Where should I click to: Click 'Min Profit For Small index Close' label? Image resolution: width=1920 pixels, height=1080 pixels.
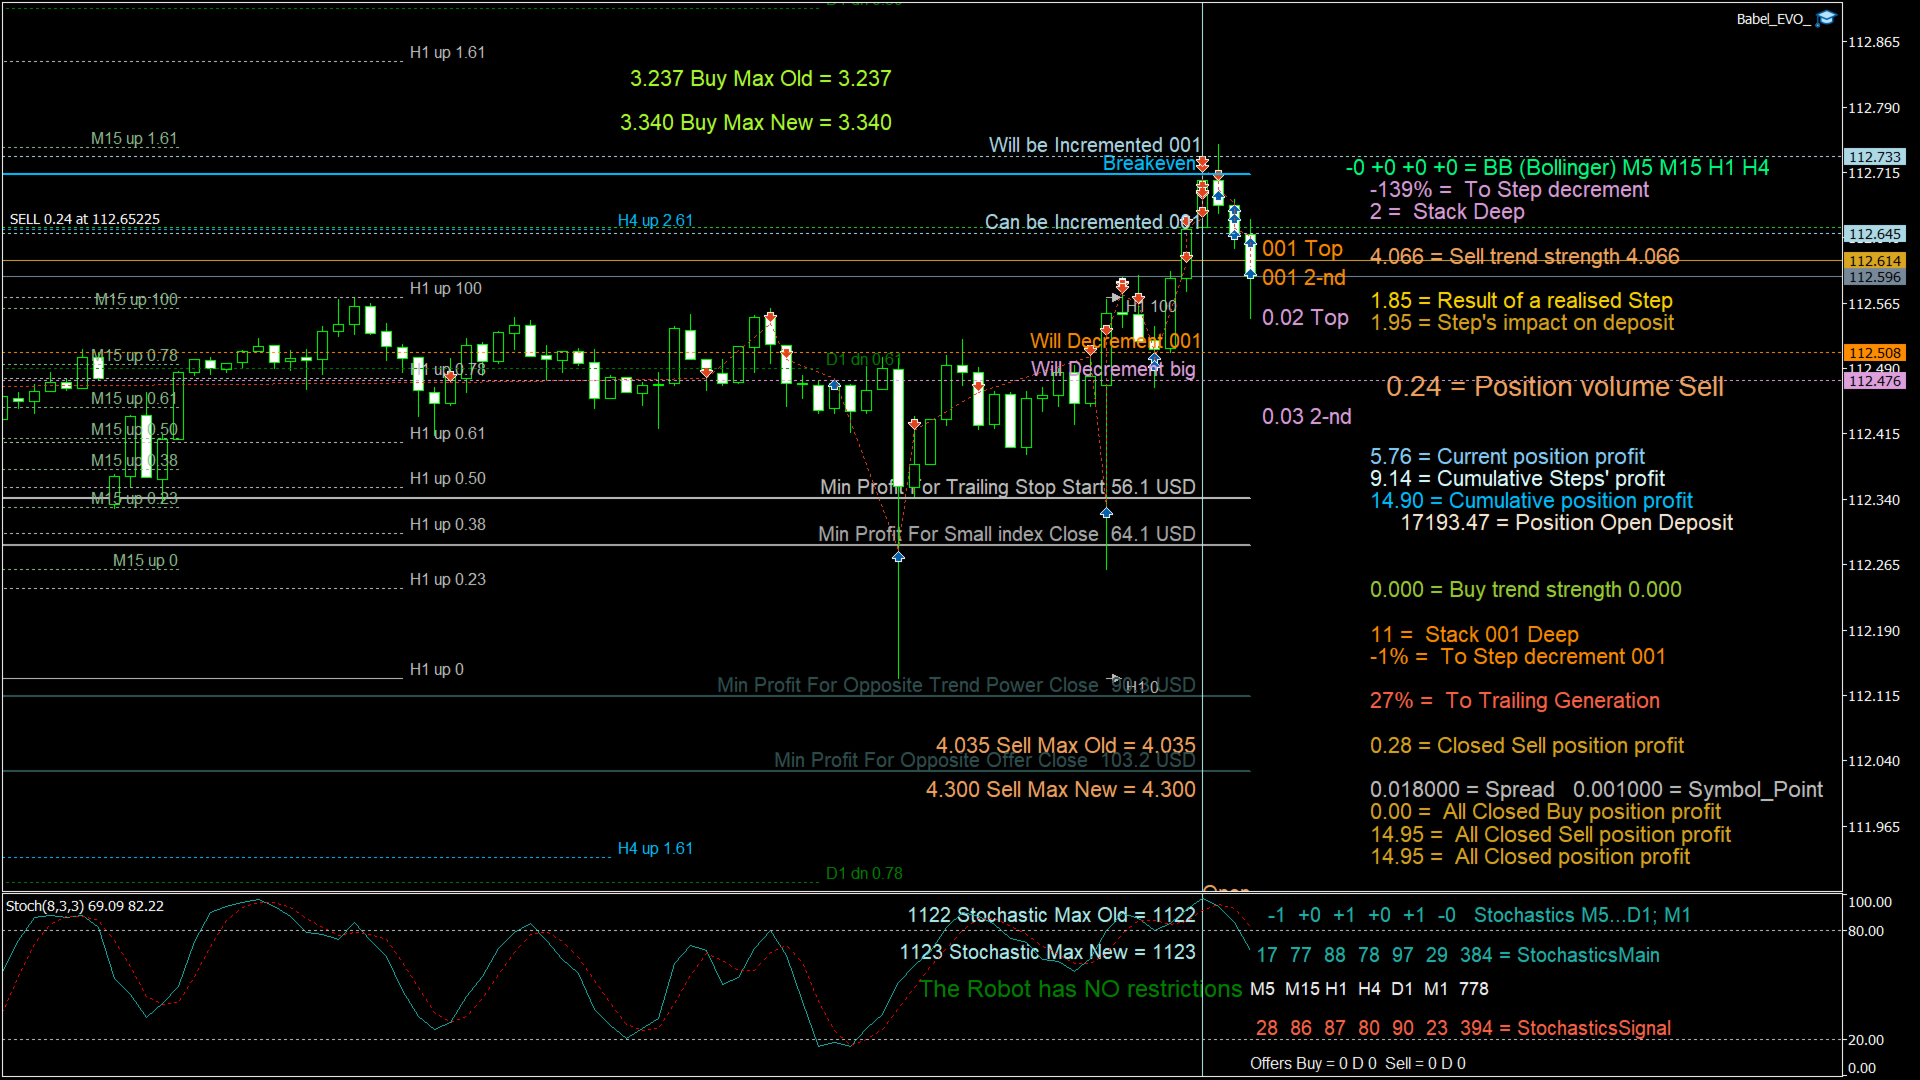[x=1006, y=534]
